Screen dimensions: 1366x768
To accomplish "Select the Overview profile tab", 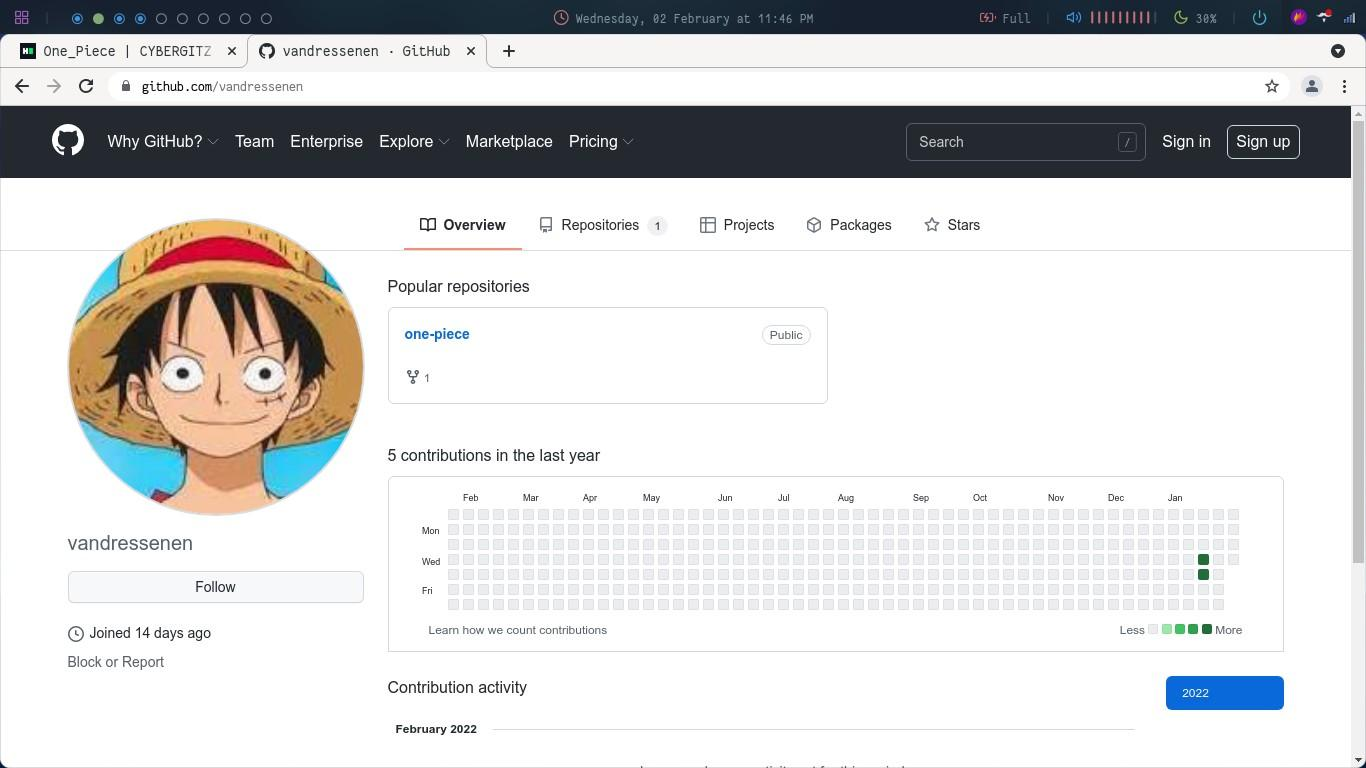I will coord(462,225).
